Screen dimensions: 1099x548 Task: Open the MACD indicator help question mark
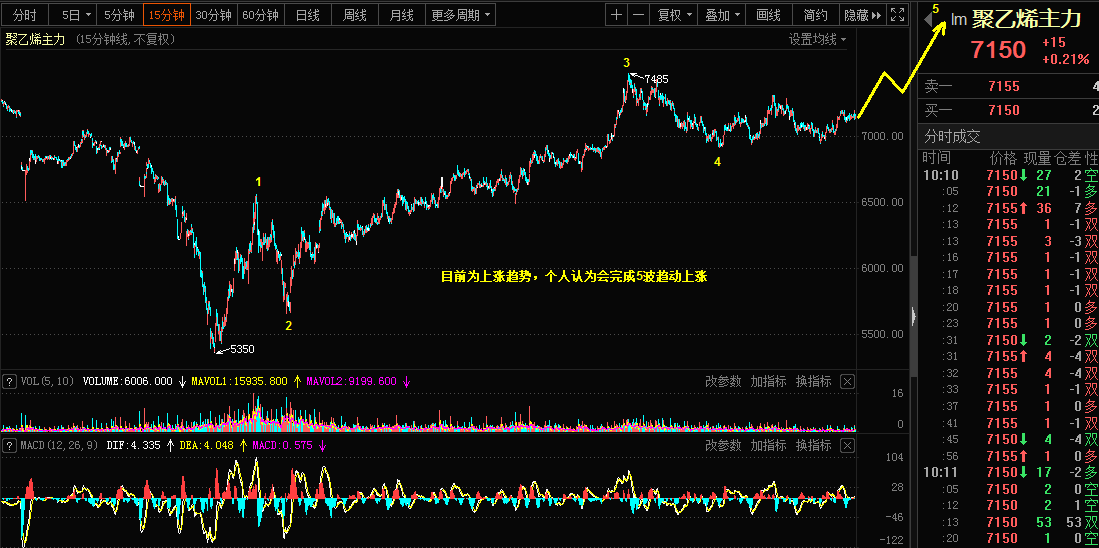(9, 445)
